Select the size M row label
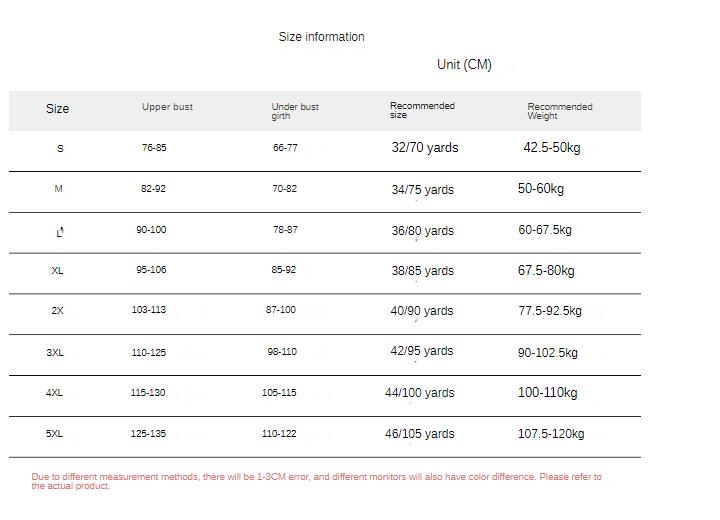 pyautogui.click(x=59, y=189)
